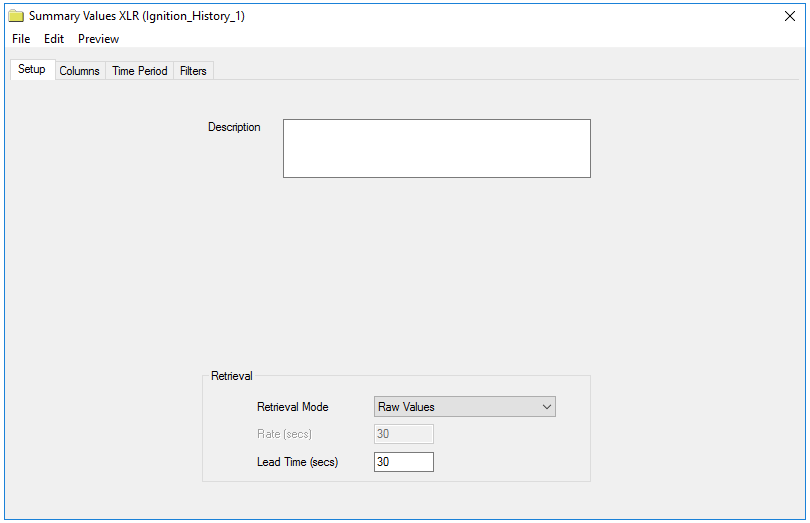The height and width of the screenshot is (523, 810).
Task: Click the Description label
Action: [234, 127]
